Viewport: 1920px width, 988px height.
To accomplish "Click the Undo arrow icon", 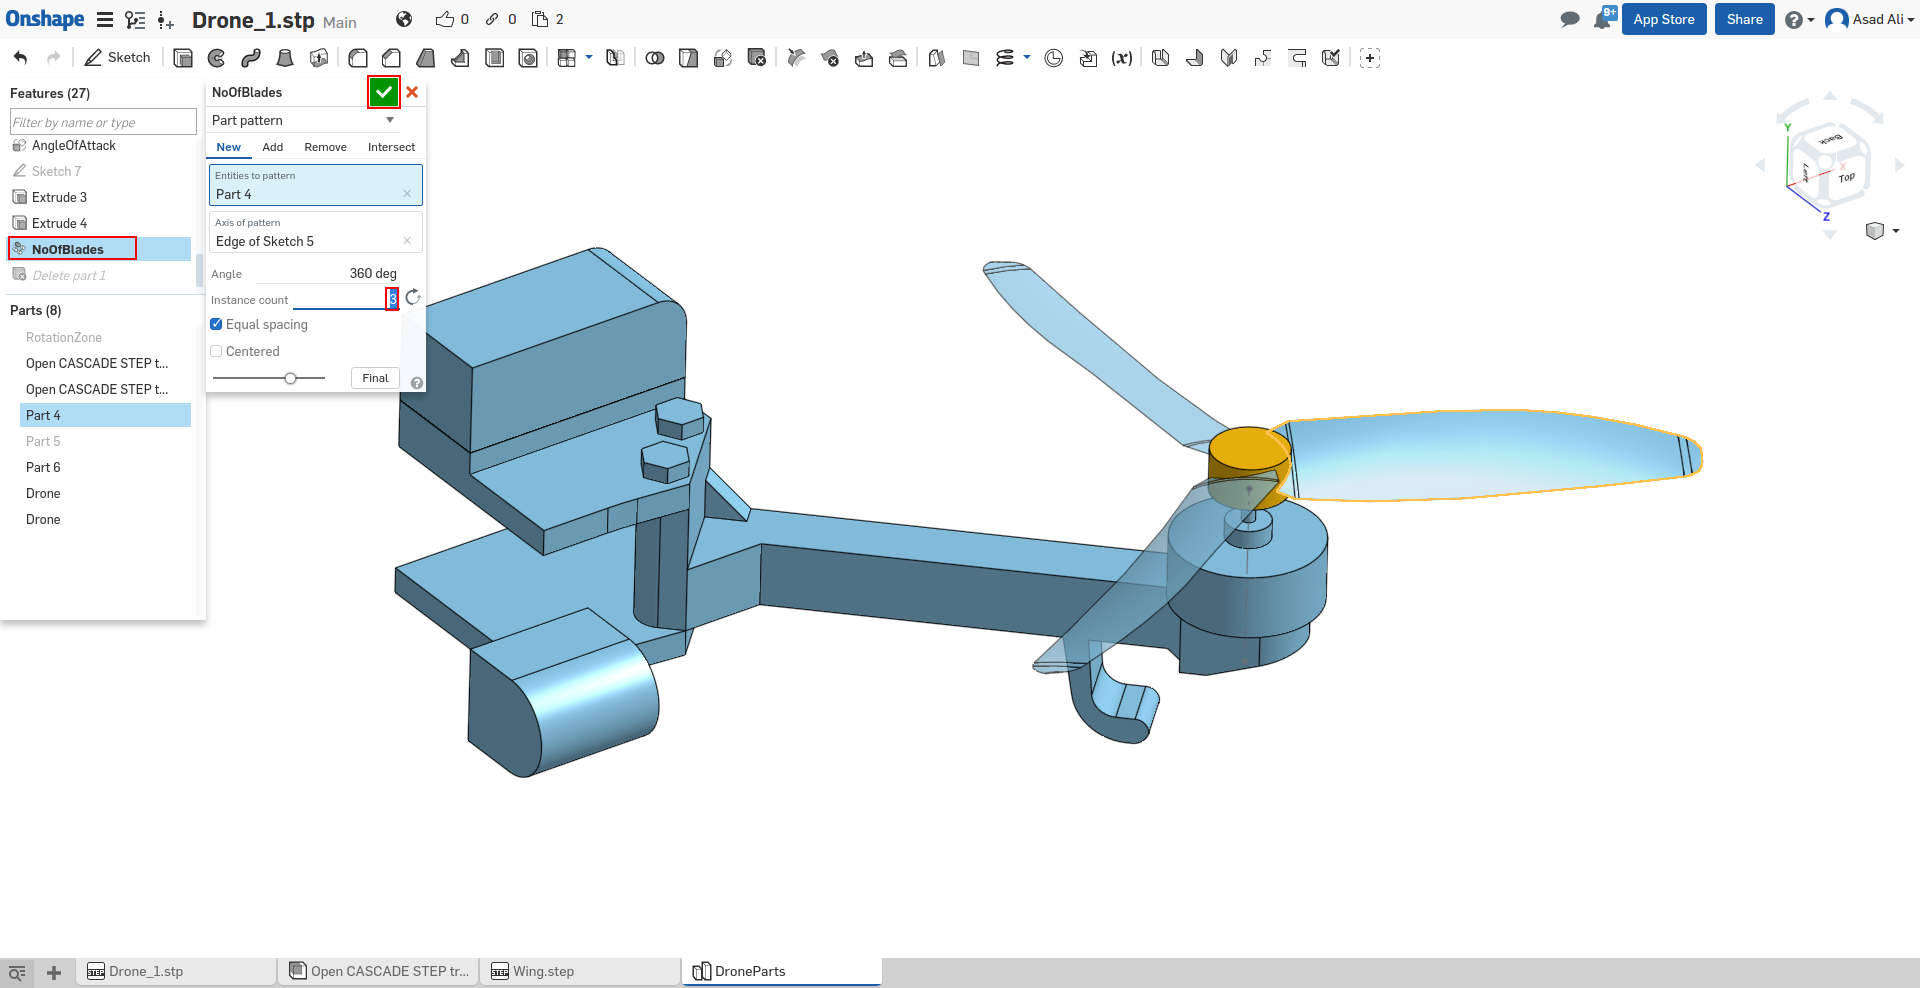I will [21, 58].
